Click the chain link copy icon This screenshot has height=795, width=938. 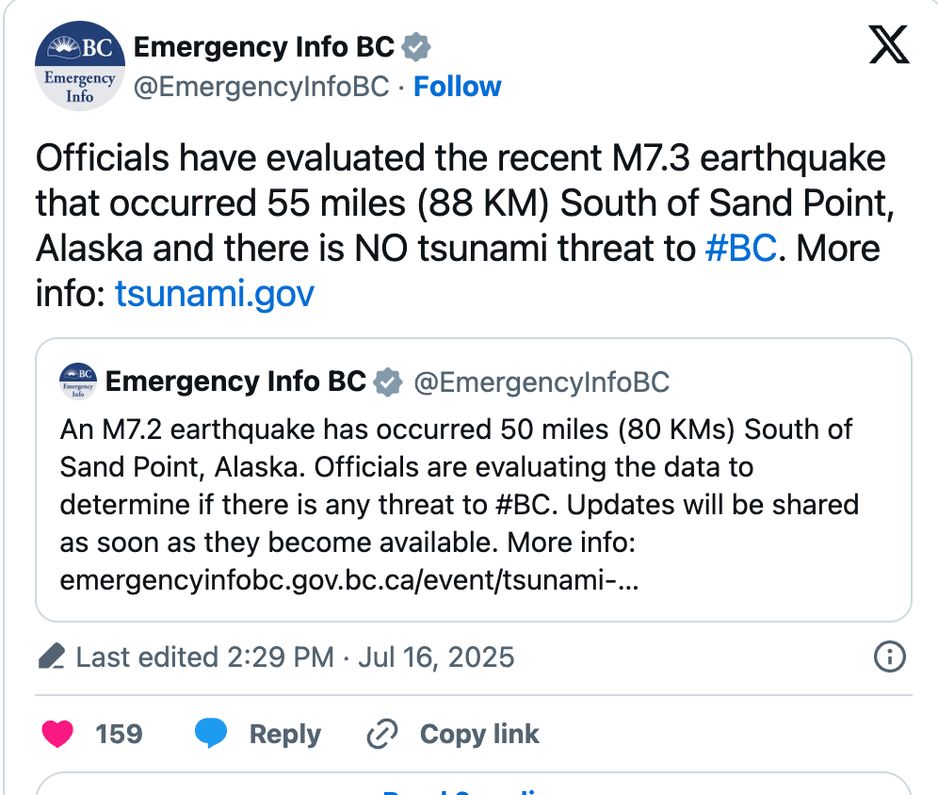tap(382, 734)
